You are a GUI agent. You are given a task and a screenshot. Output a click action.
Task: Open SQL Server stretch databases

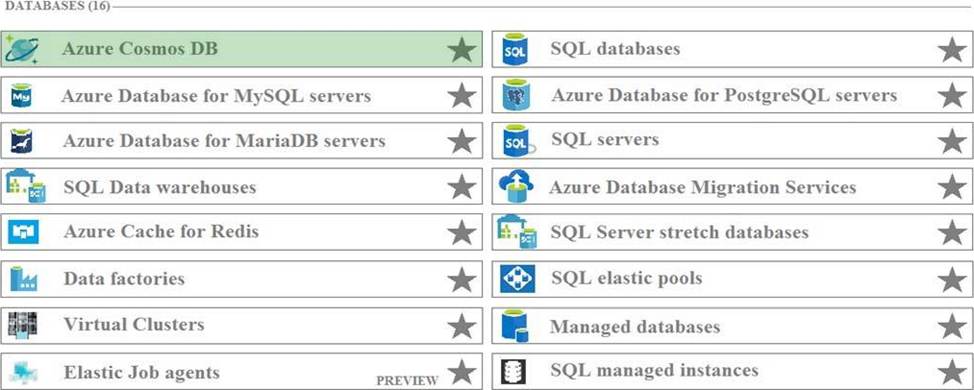point(732,233)
